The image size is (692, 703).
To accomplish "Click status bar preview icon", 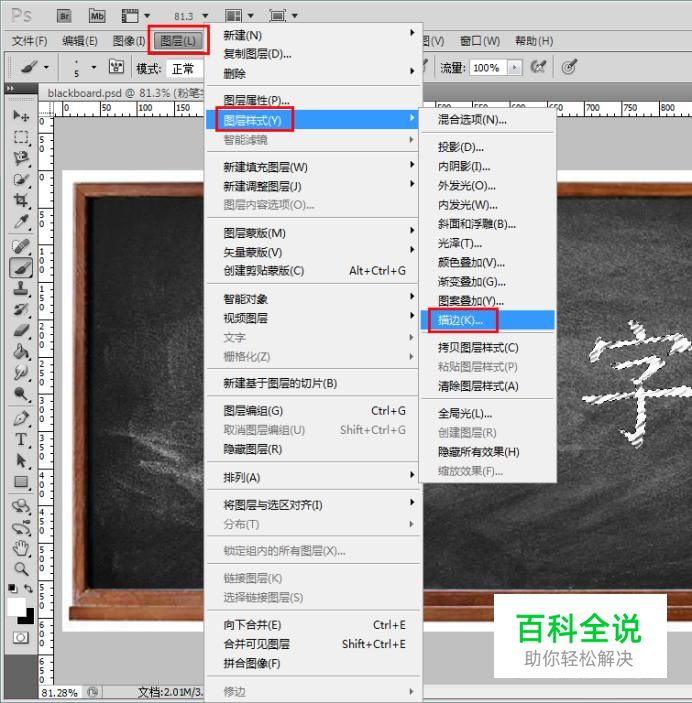I will (93, 692).
